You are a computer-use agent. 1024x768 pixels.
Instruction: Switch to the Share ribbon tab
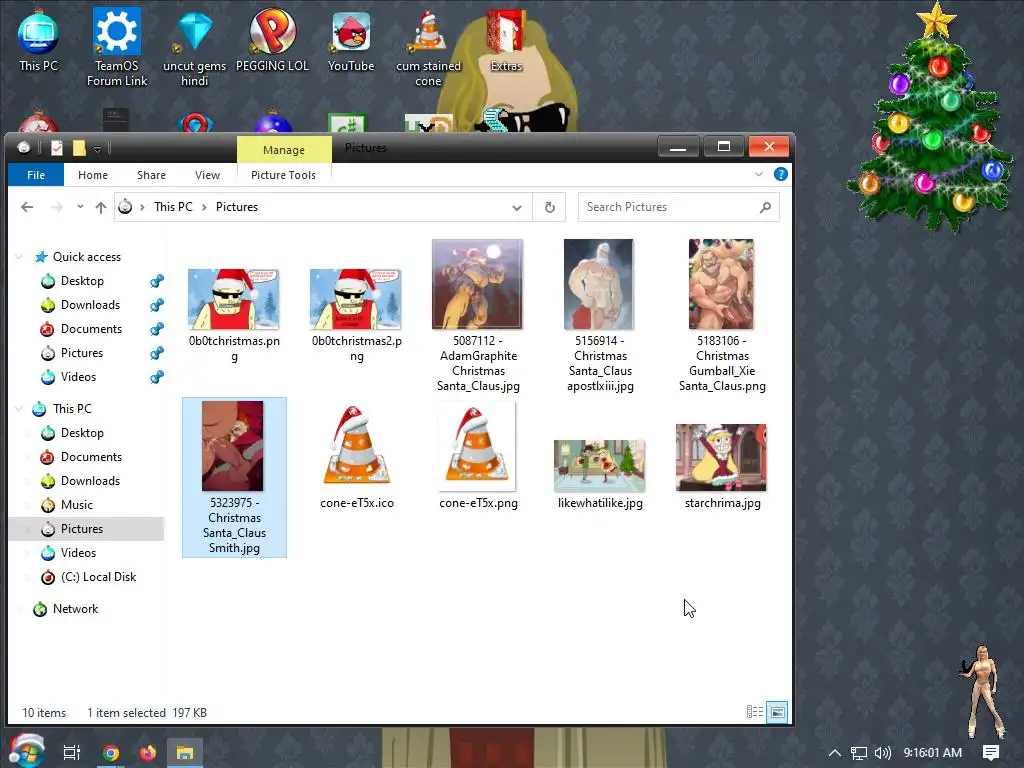(152, 175)
